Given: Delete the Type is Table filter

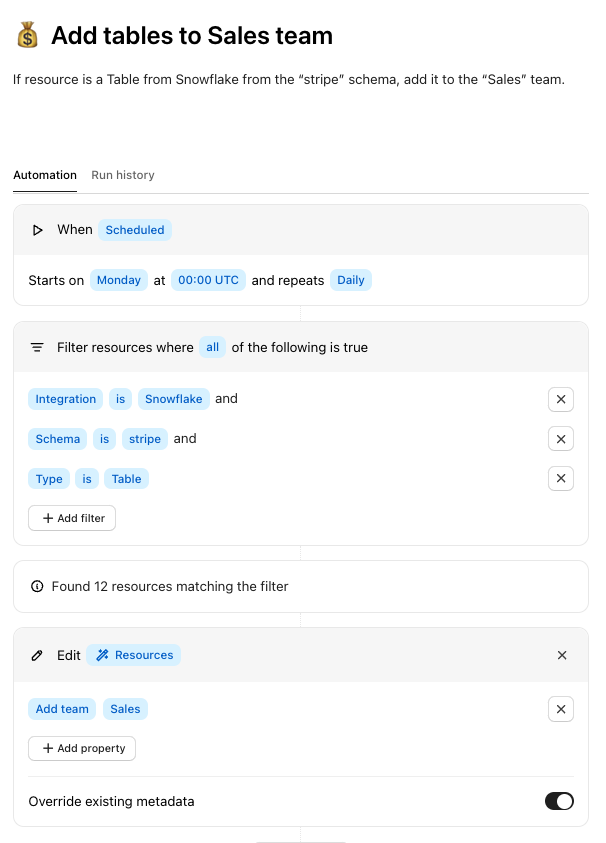Looking at the screenshot, I should click(561, 479).
